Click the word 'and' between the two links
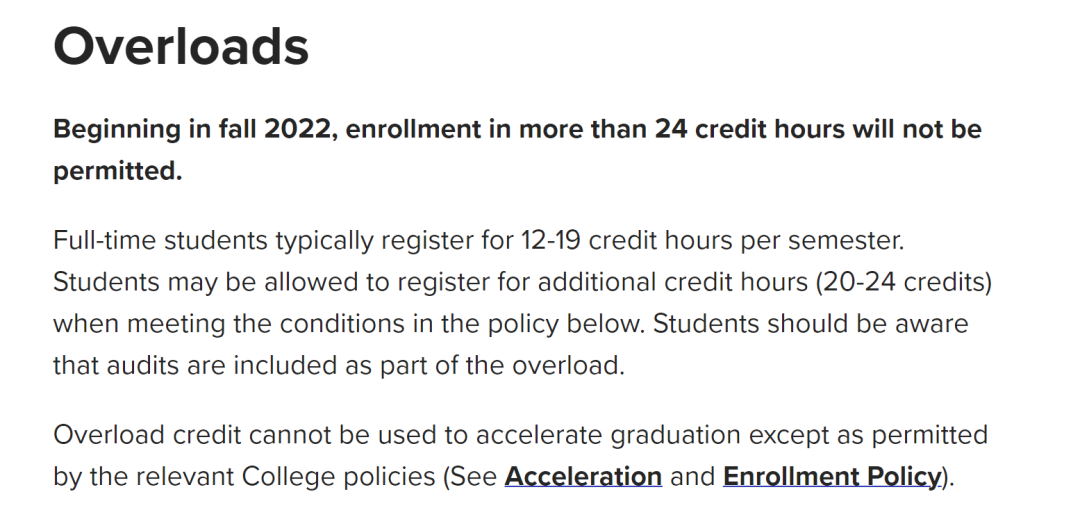The width and height of the screenshot is (1080, 526). pos(692,476)
